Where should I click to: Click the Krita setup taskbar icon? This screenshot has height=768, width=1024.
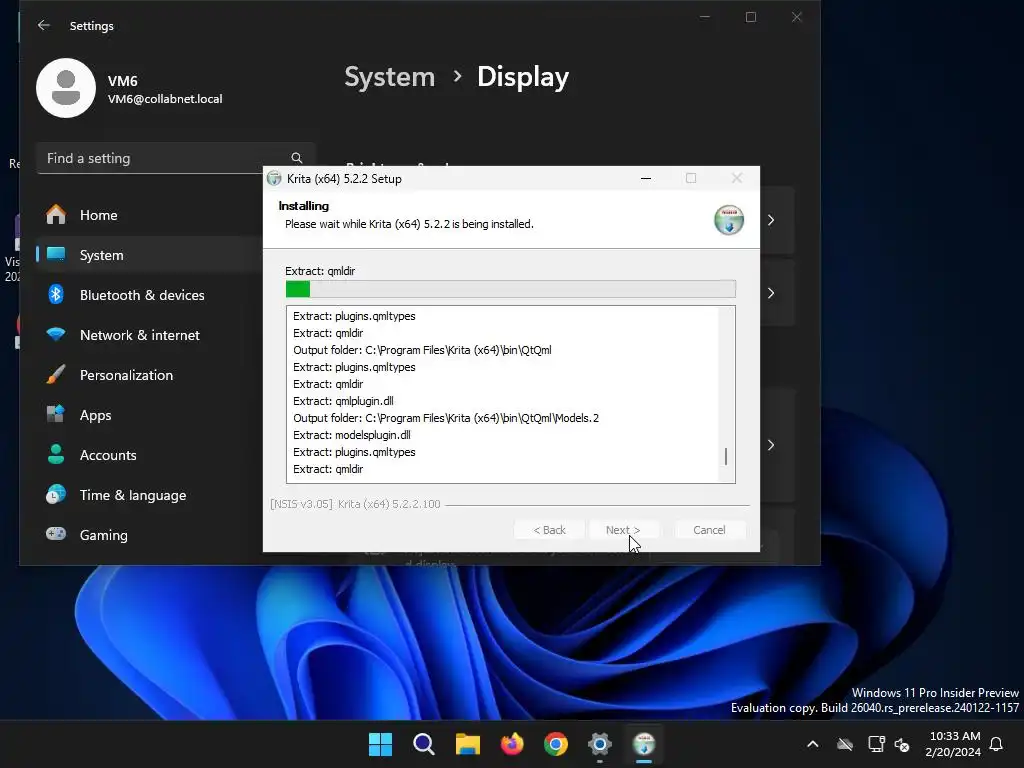click(644, 744)
